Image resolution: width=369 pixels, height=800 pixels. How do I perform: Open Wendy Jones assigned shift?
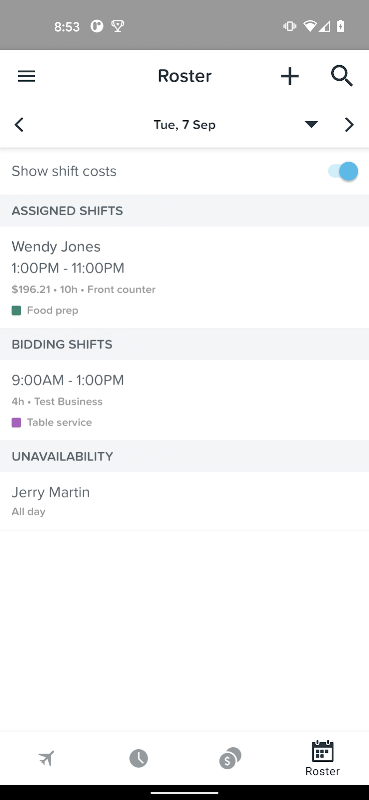(x=184, y=278)
